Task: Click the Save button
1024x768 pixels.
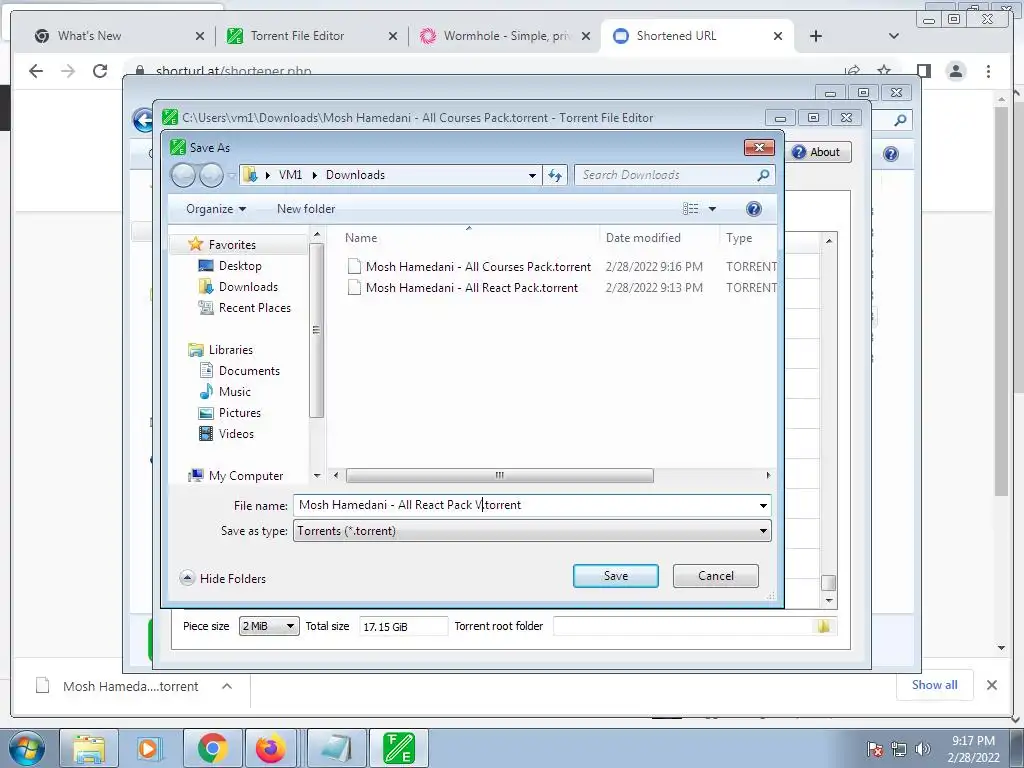Action: pos(616,576)
